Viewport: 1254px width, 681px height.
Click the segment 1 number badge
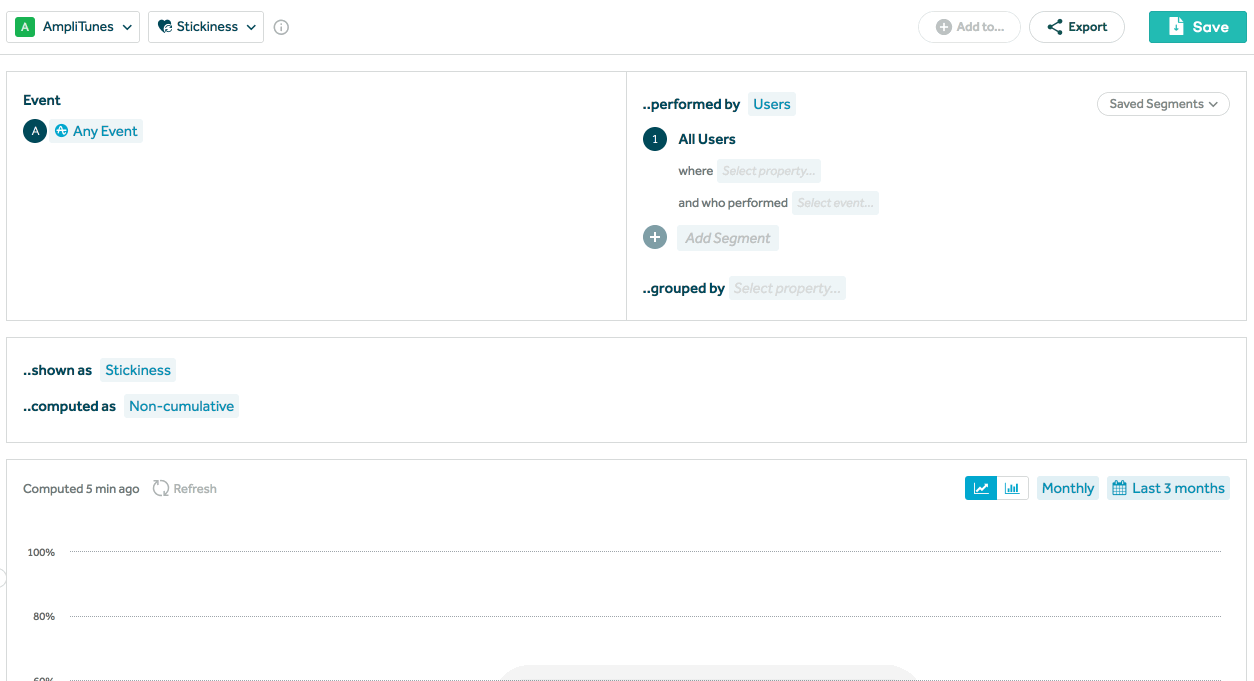click(x=655, y=139)
